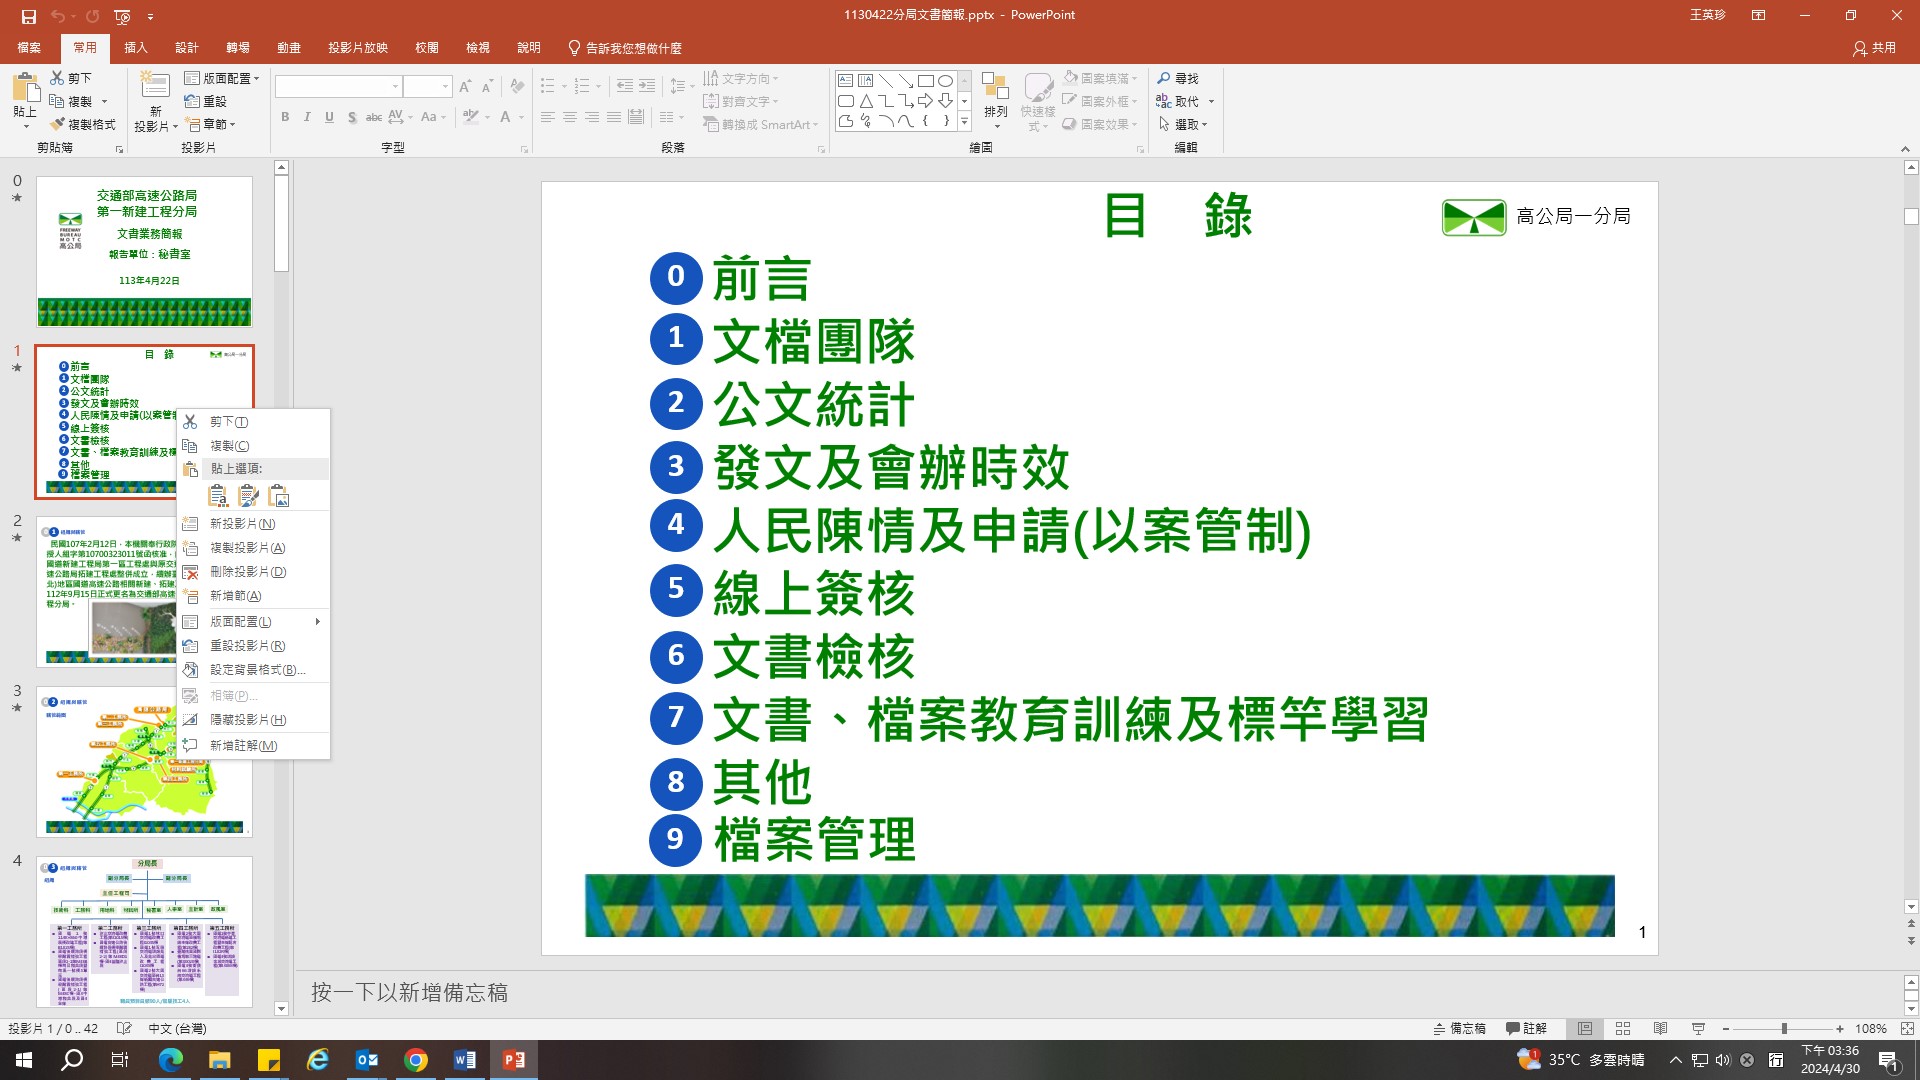
Task: Open Outlook from the taskbar
Action: 367,1060
